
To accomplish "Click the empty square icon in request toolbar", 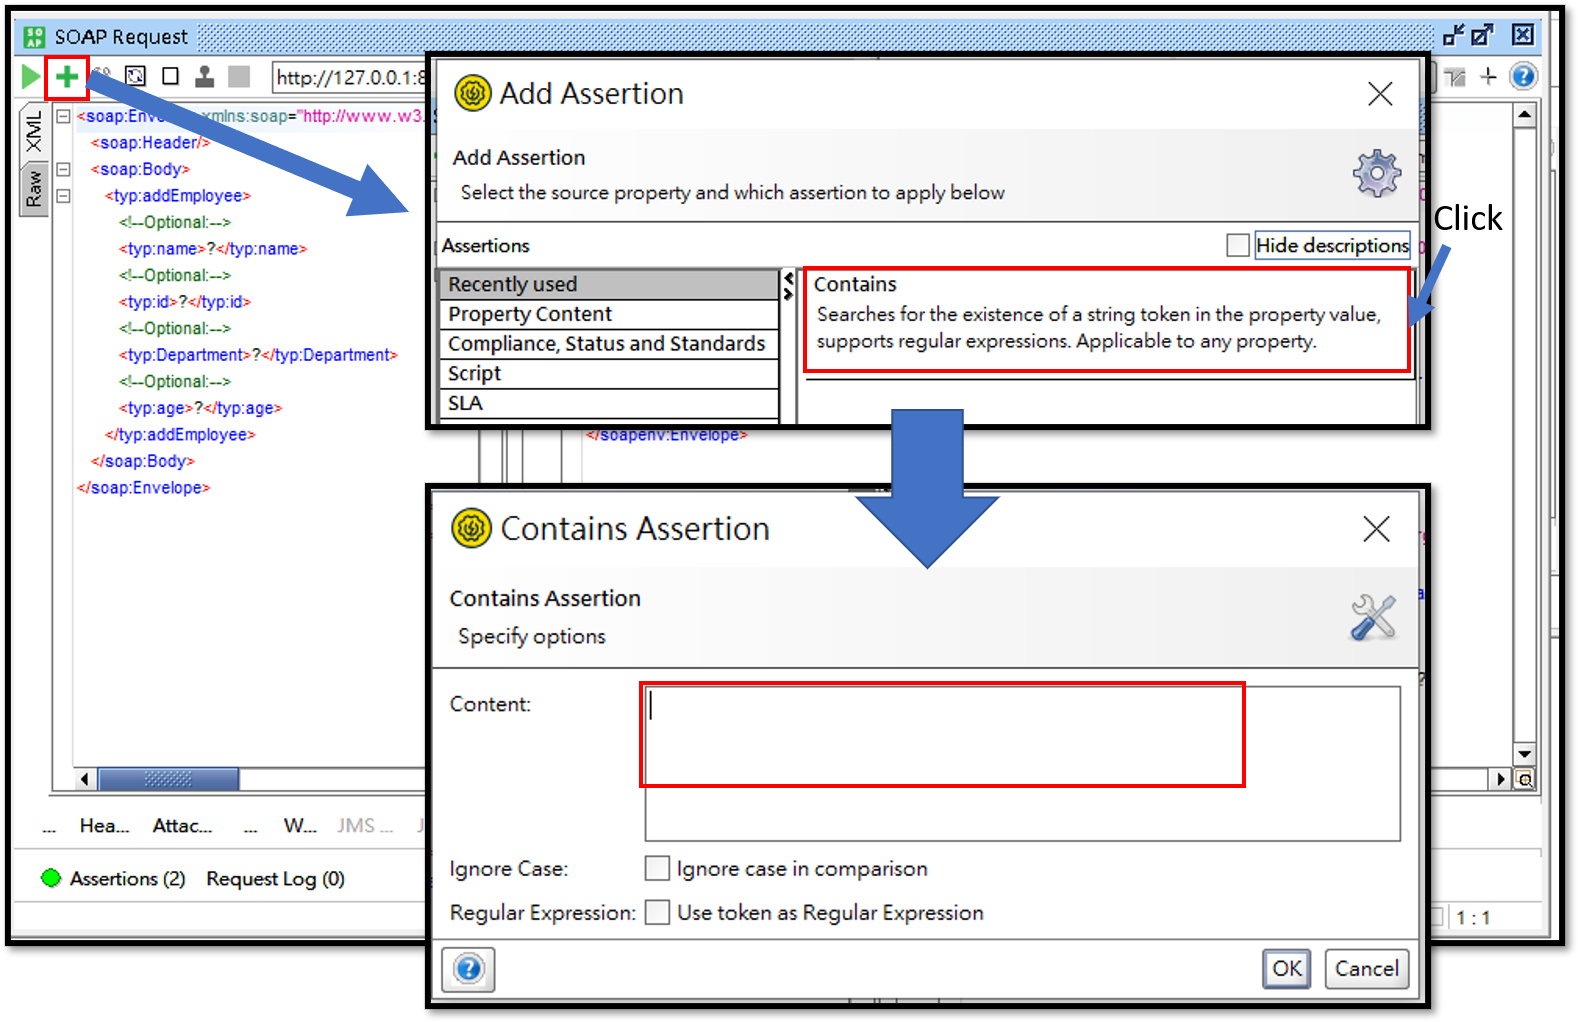I will (x=171, y=76).
